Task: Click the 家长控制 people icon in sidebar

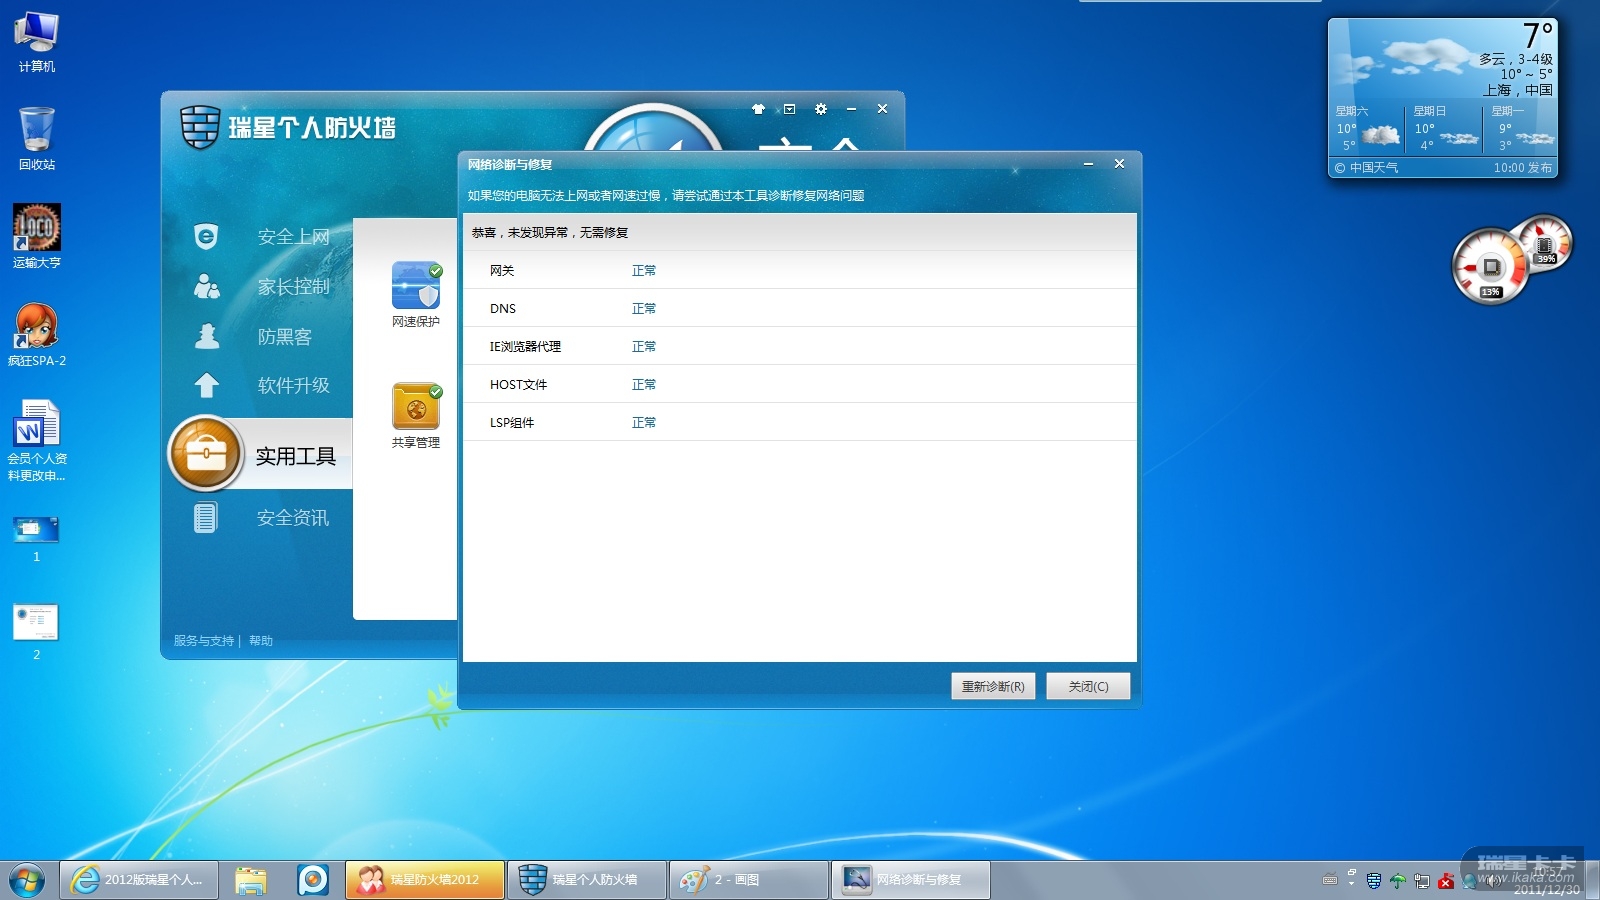Action: 207,287
